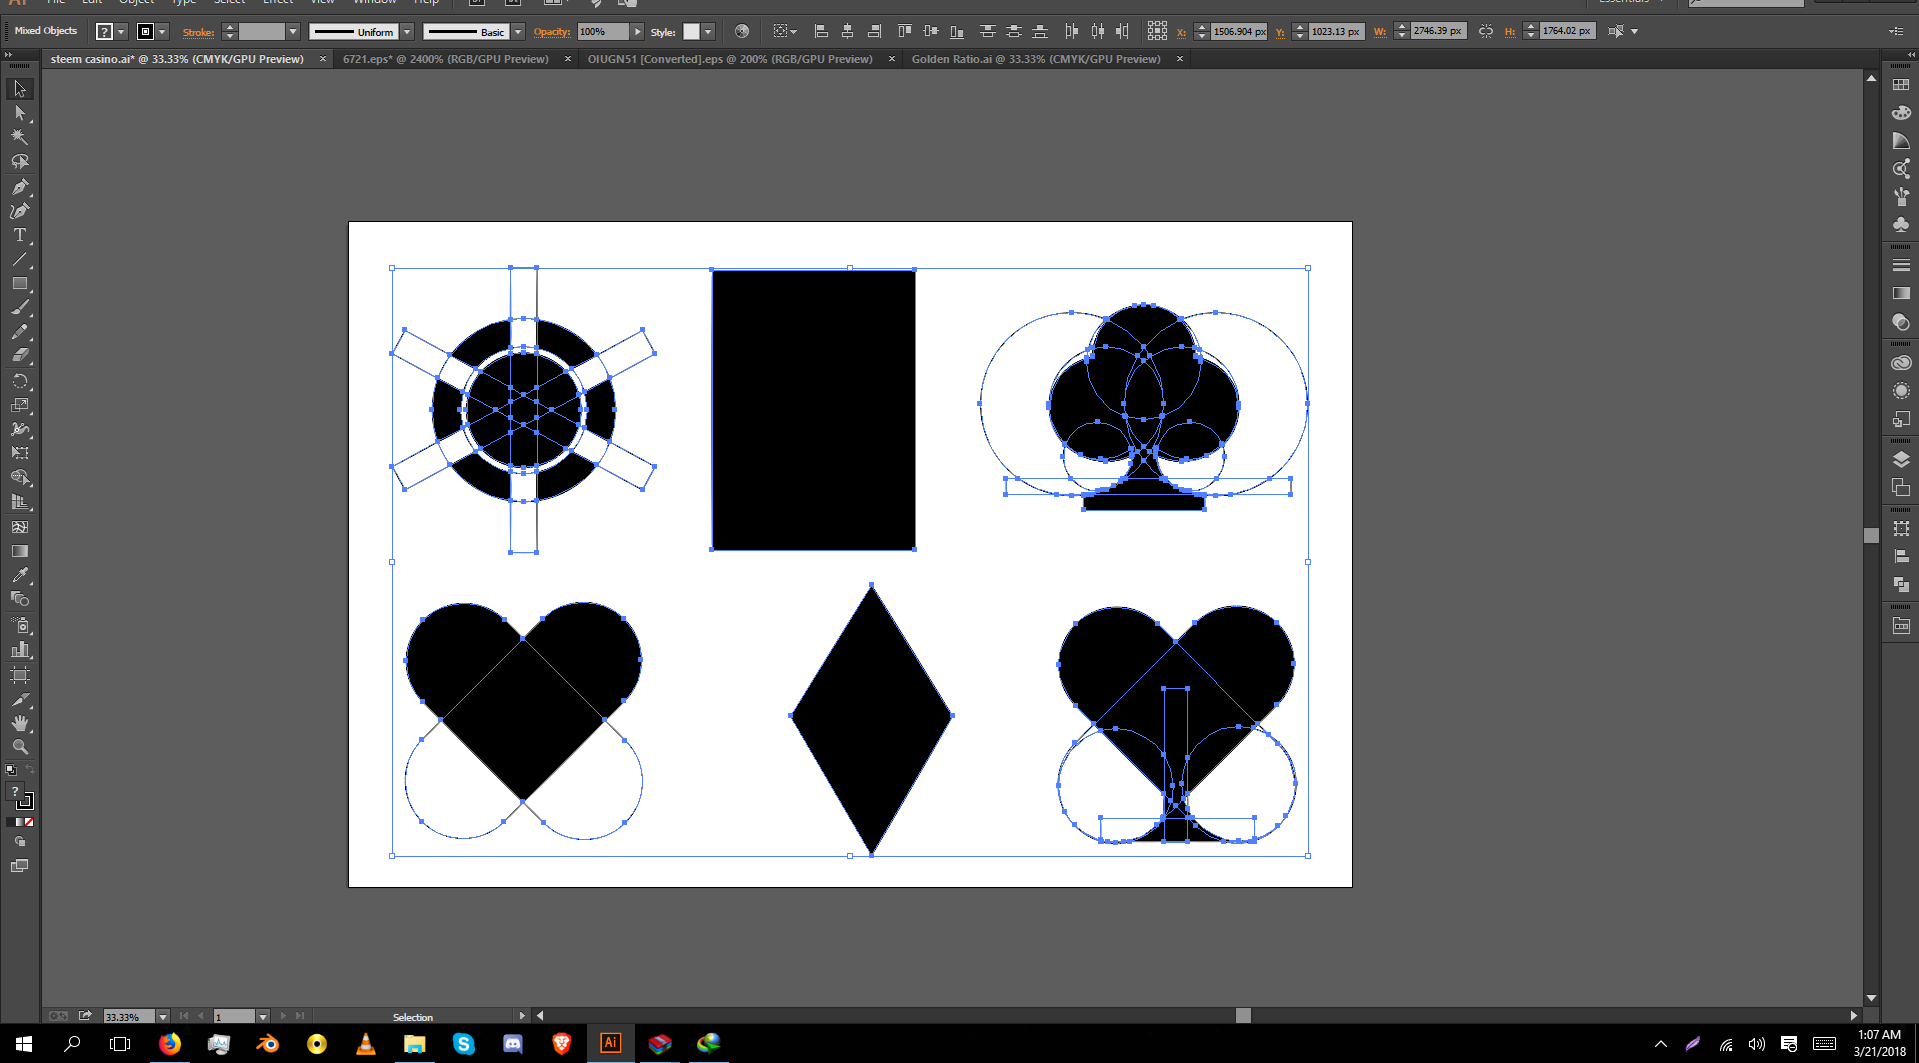The height and width of the screenshot is (1063, 1919).
Task: Choose the transform reference point grid
Action: [1157, 31]
